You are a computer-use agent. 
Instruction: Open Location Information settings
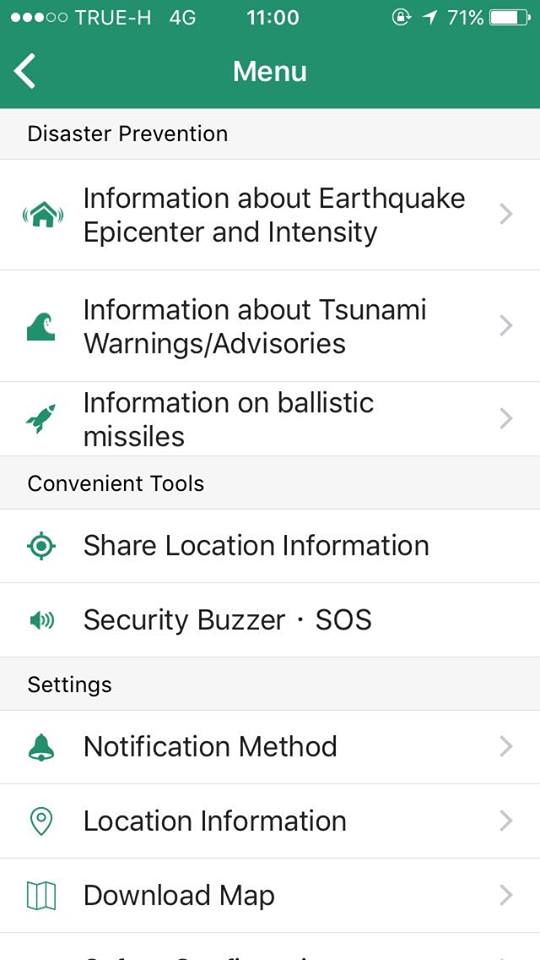(270, 821)
